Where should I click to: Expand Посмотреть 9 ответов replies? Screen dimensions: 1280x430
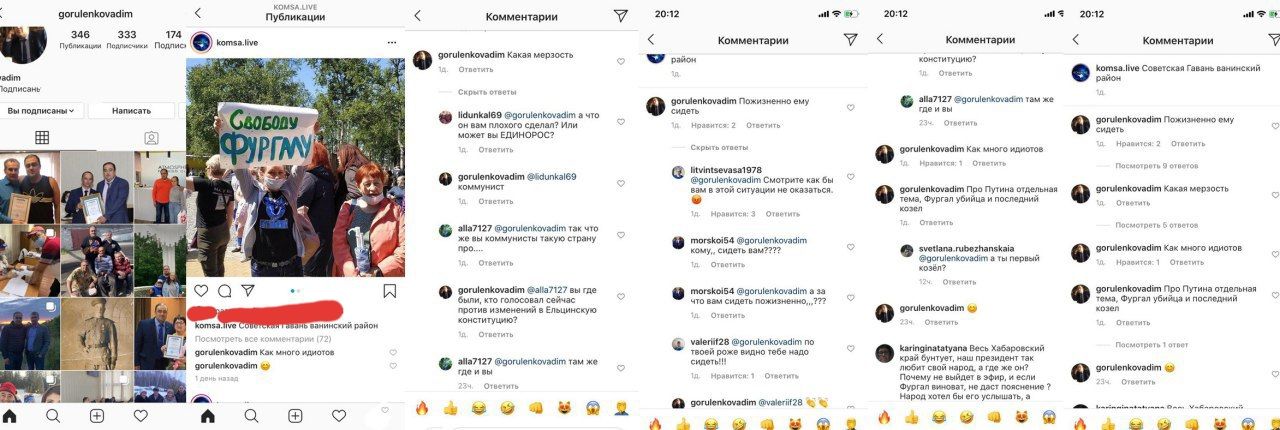[x=1157, y=165]
